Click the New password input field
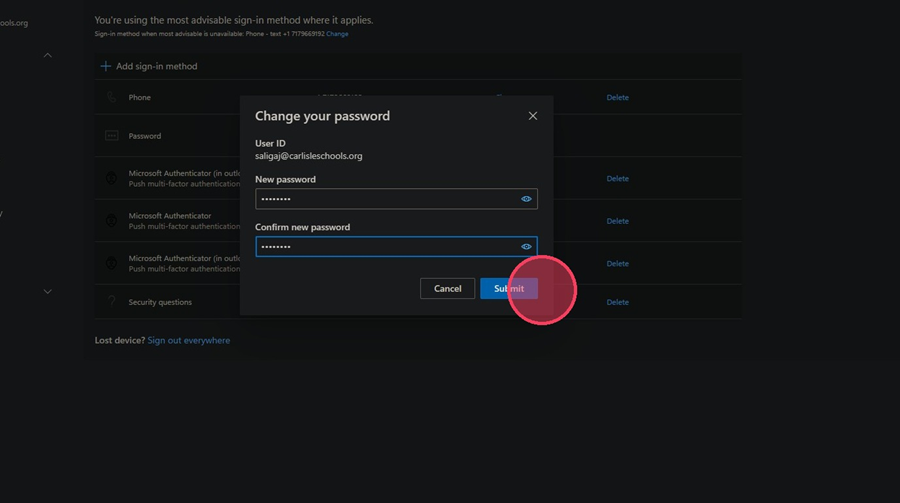900x503 pixels. coord(396,199)
